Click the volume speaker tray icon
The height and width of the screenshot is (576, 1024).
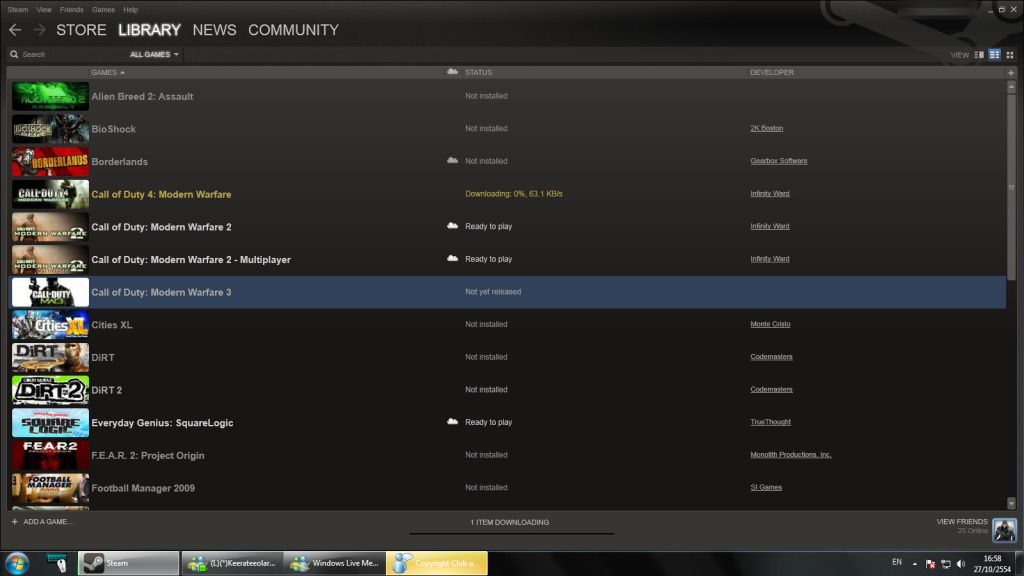[x=961, y=564]
